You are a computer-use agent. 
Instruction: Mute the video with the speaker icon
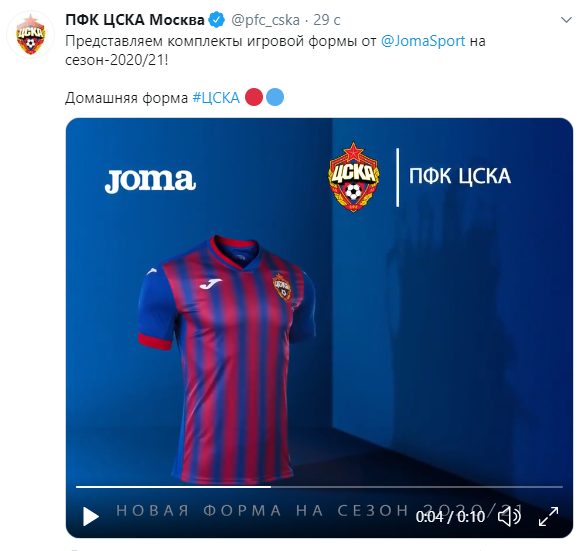point(509,517)
